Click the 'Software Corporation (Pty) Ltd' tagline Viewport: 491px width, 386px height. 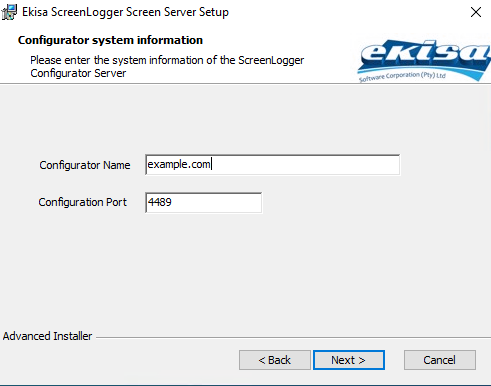point(402,77)
